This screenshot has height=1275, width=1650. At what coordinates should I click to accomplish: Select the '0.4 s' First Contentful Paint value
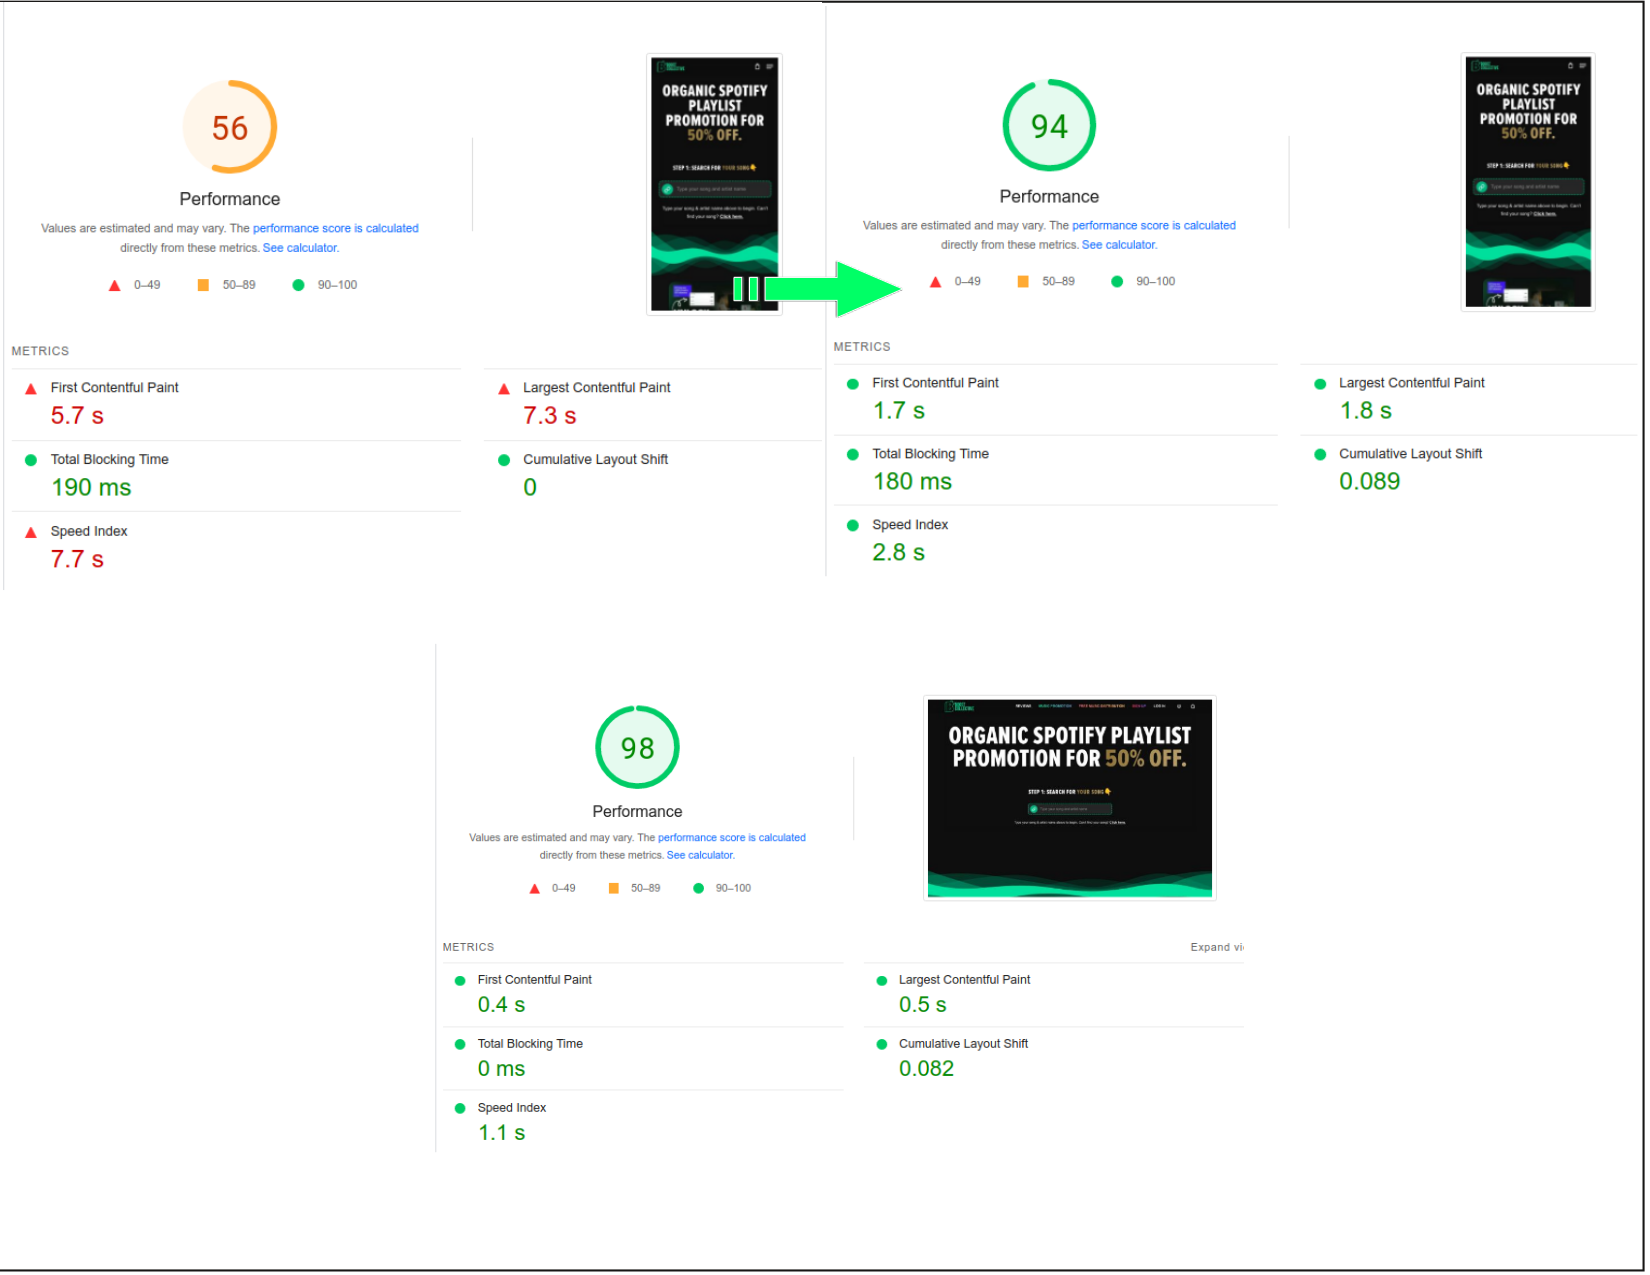tap(501, 1005)
